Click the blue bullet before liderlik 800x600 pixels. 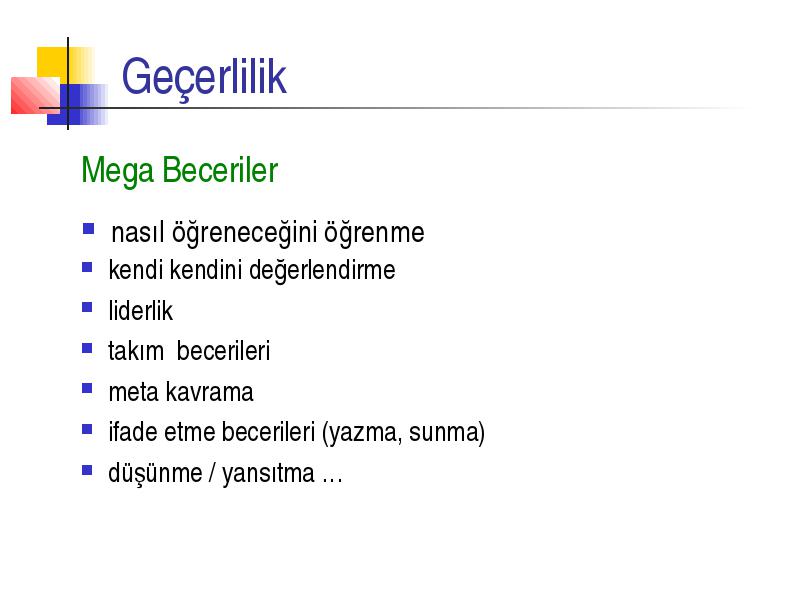click(x=87, y=307)
